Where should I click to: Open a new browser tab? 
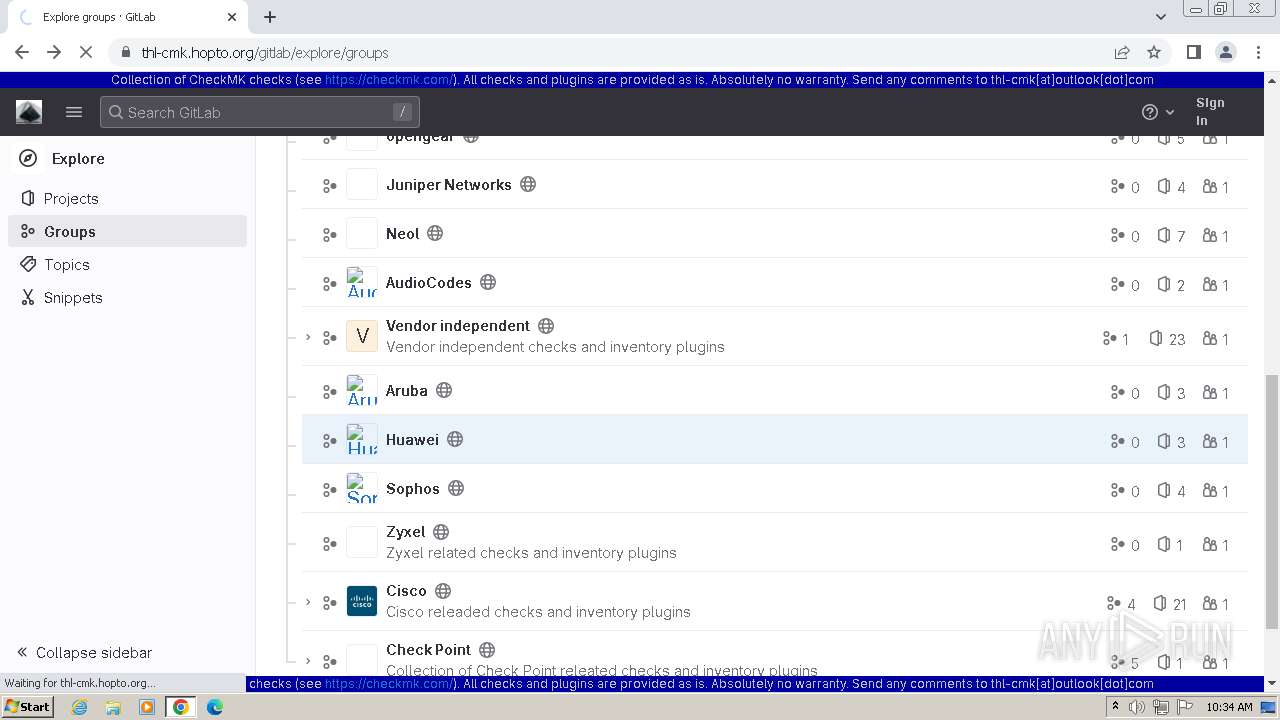click(x=270, y=17)
